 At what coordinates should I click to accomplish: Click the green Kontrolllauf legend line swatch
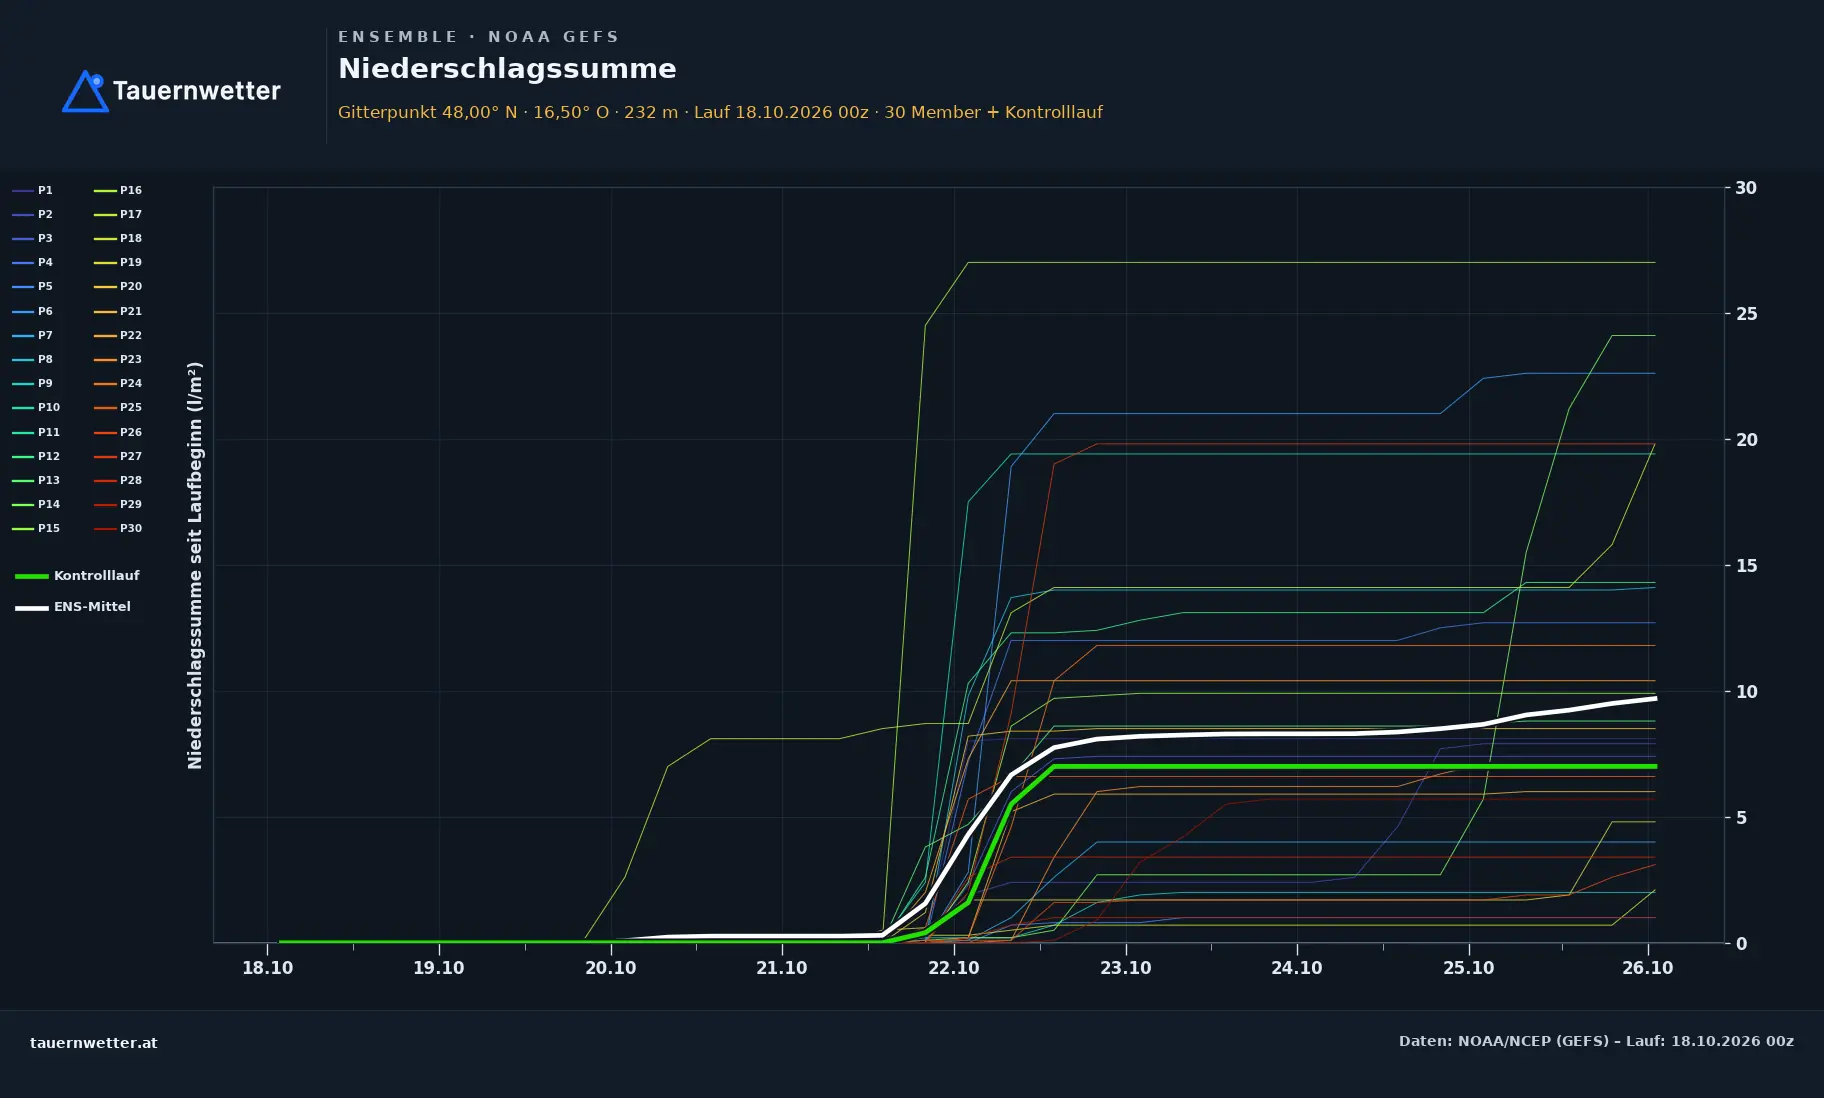click(32, 576)
